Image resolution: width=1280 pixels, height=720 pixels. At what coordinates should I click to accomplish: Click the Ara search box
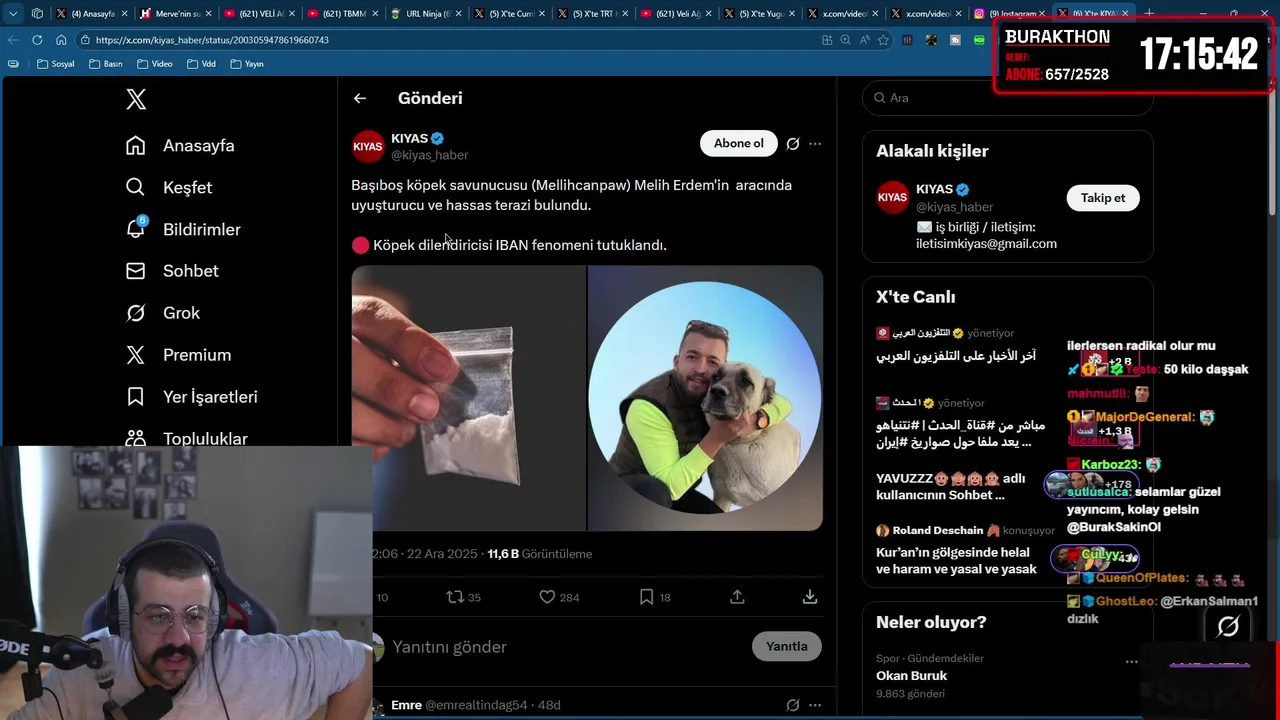pos(1008,98)
